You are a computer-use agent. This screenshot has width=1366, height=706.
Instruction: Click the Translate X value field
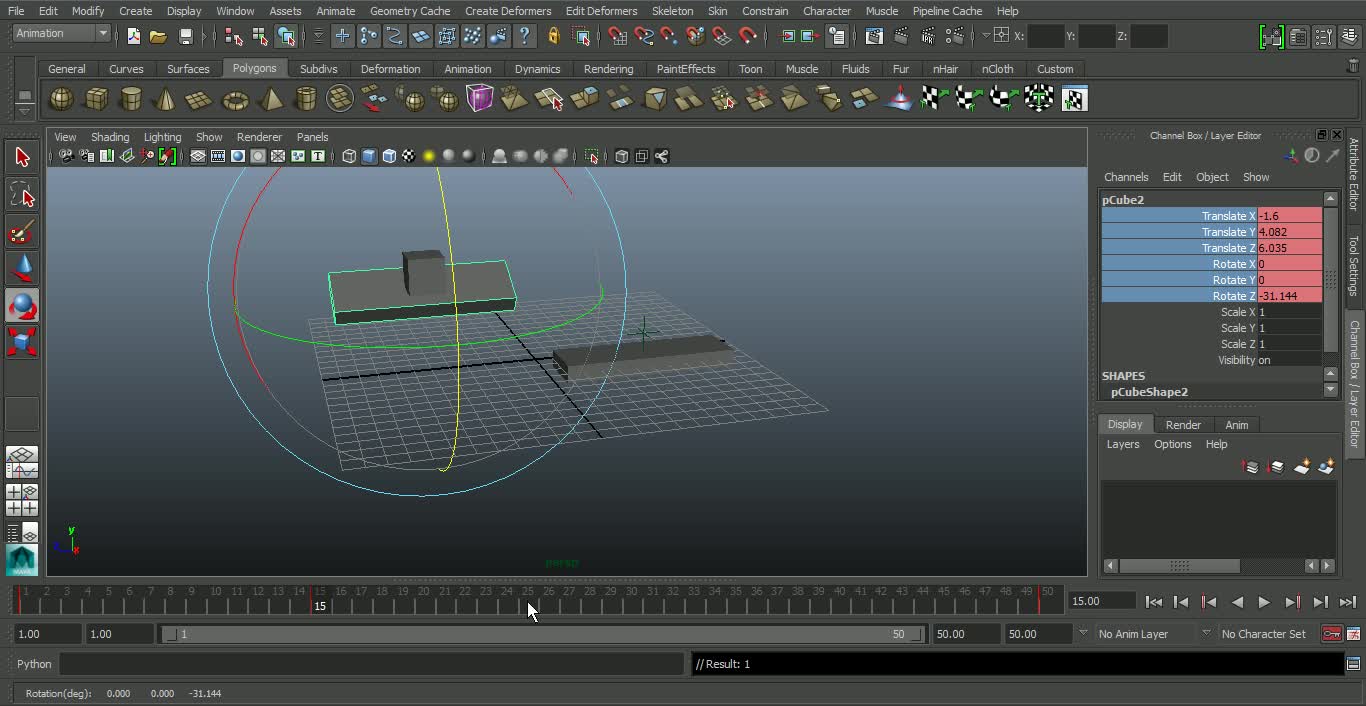tap(1290, 216)
